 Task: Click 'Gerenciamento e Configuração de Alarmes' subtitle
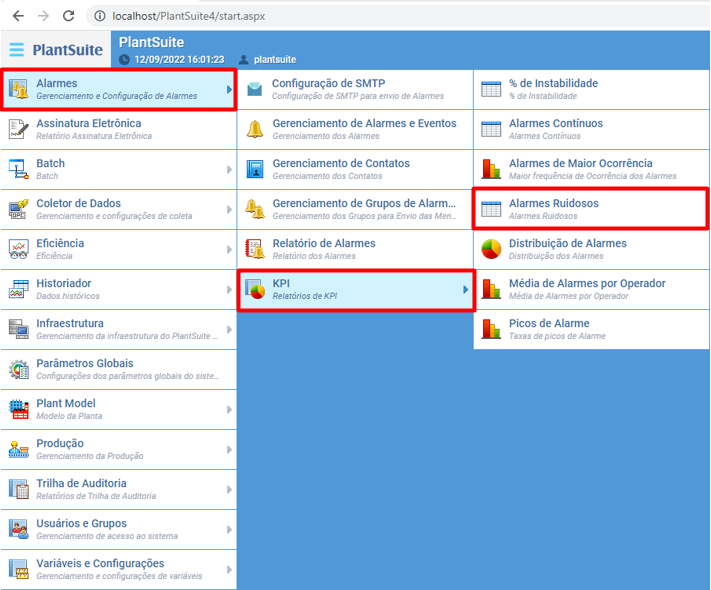(x=117, y=96)
